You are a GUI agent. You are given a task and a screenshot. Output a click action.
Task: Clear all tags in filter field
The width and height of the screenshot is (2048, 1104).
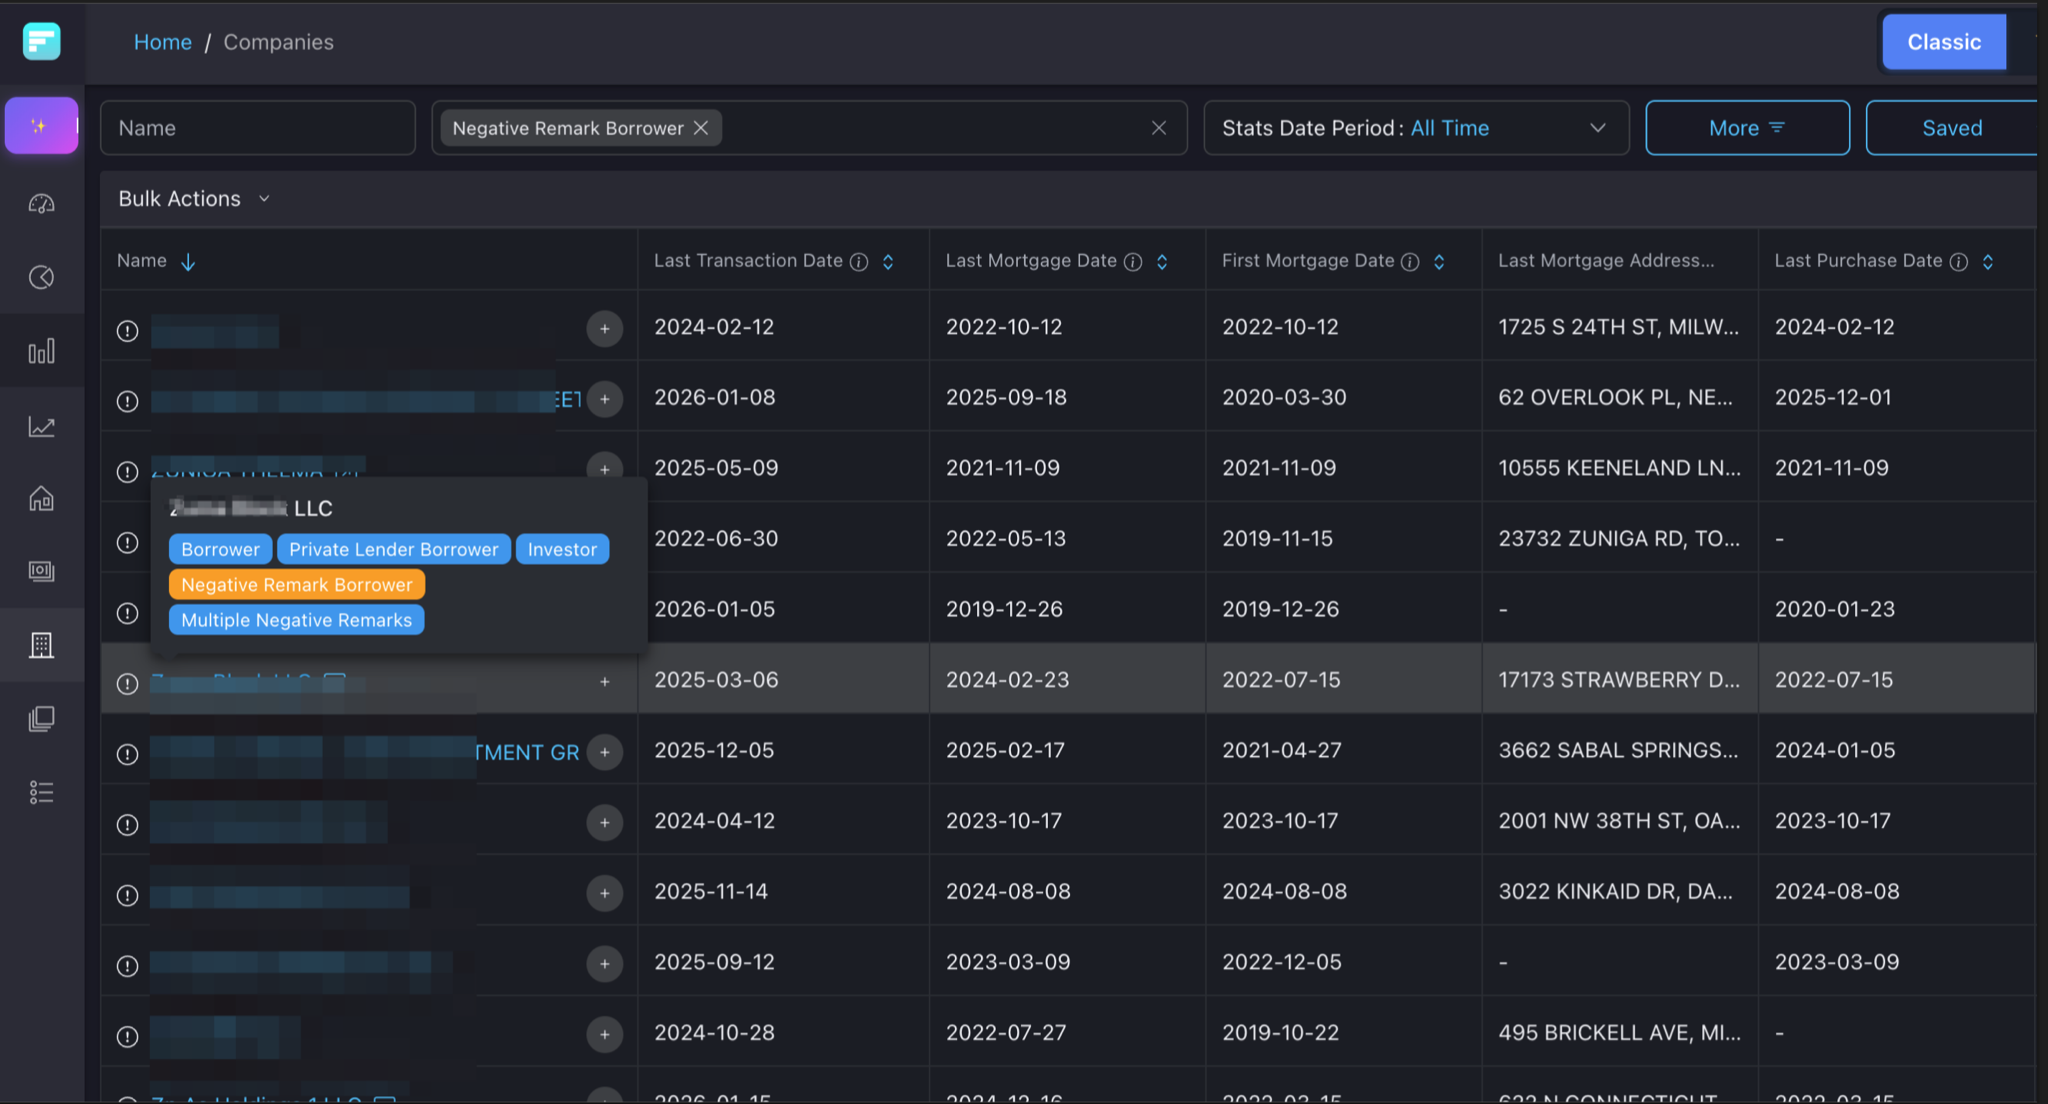(x=1158, y=128)
